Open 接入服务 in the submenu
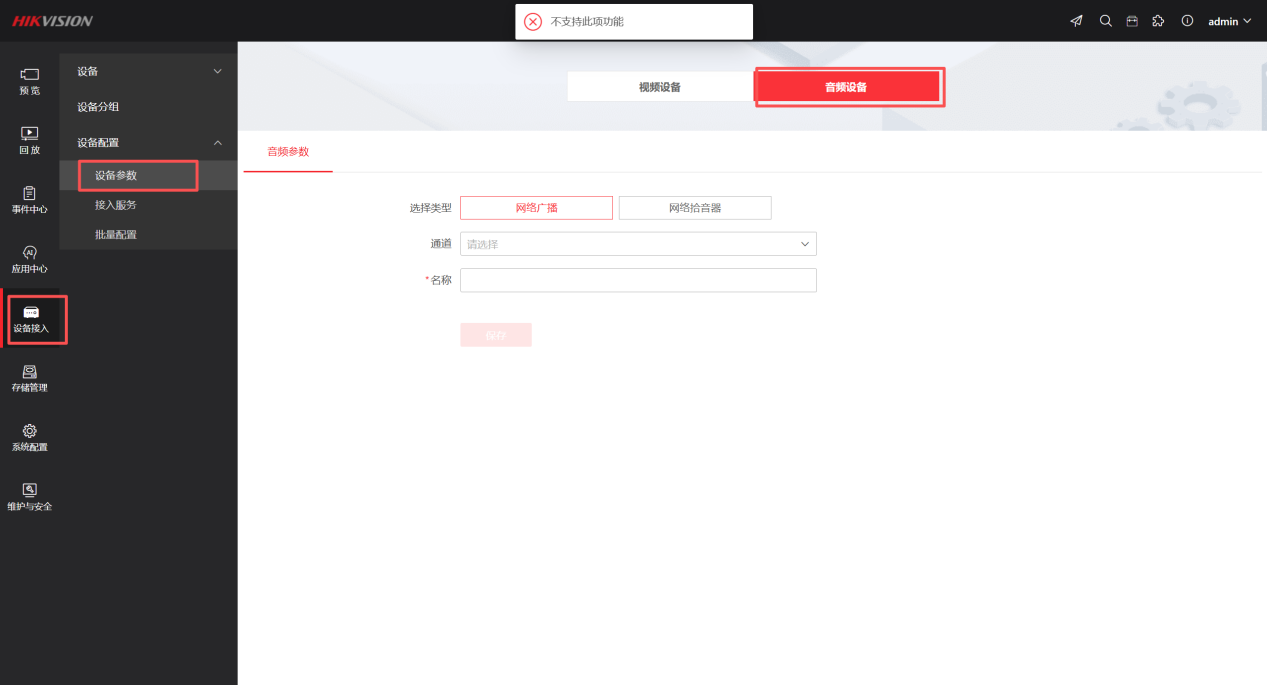This screenshot has height=685, width=1267. (x=116, y=205)
